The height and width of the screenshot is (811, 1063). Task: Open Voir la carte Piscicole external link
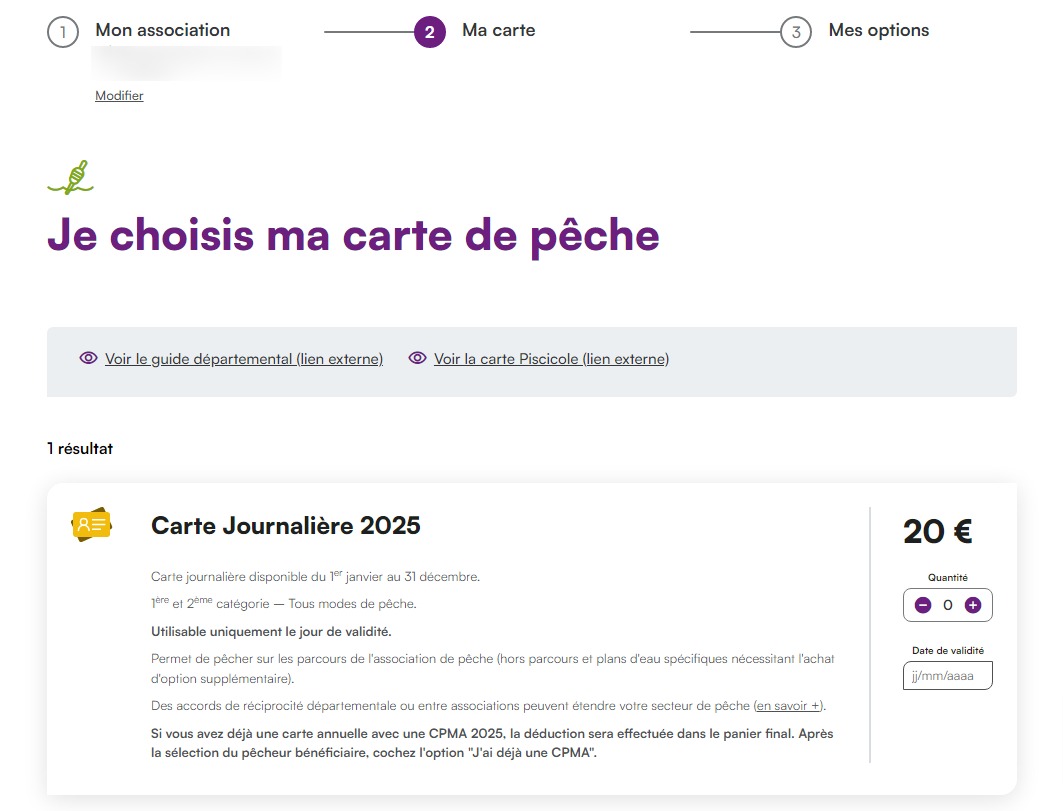coord(551,359)
